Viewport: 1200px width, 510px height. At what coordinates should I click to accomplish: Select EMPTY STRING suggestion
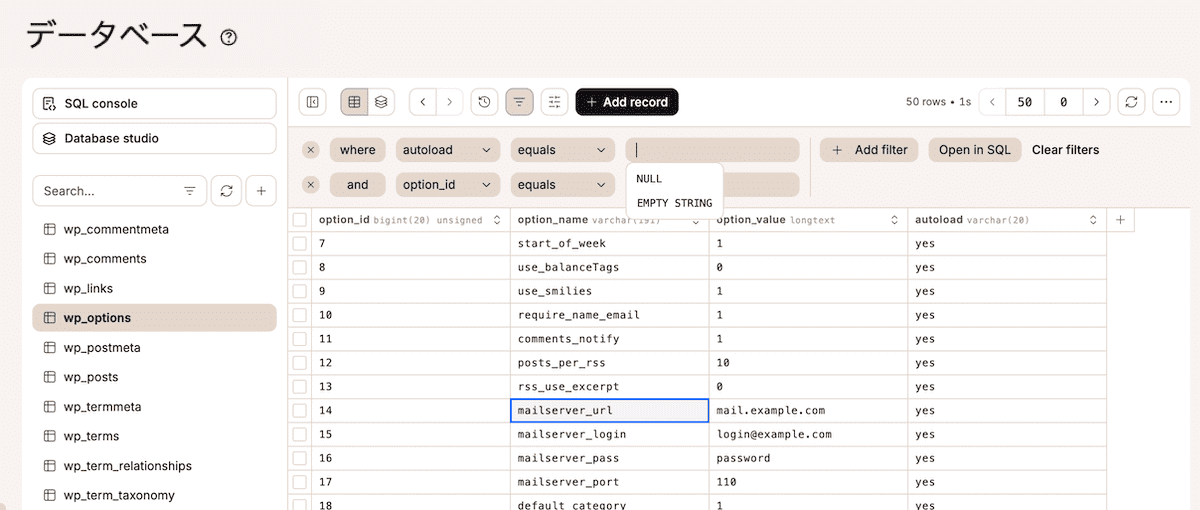[674, 203]
